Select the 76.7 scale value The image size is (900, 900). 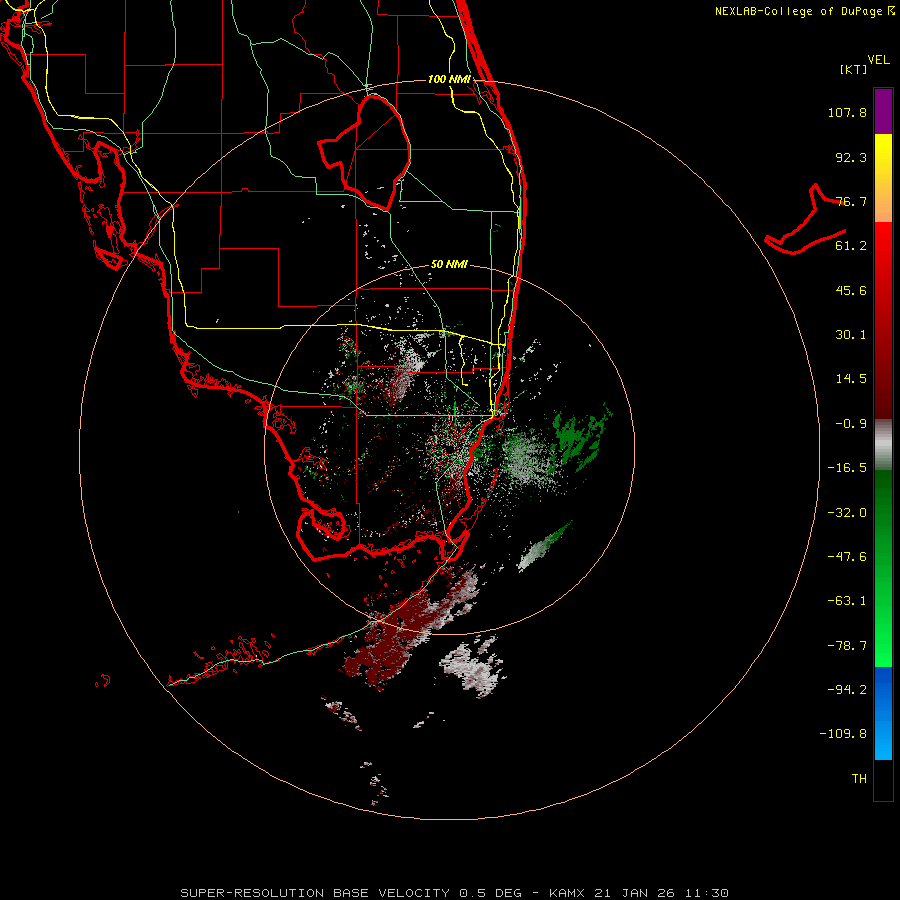(x=851, y=201)
